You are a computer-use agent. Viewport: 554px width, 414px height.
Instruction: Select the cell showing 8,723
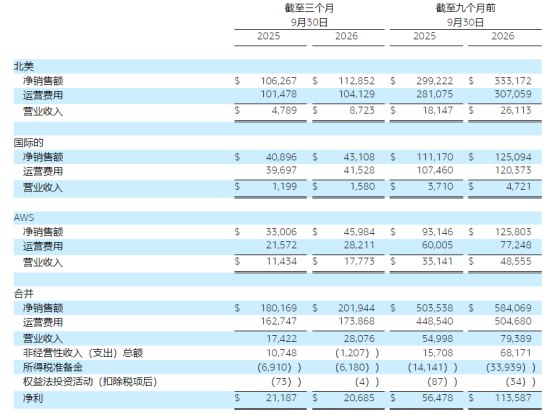[362, 111]
